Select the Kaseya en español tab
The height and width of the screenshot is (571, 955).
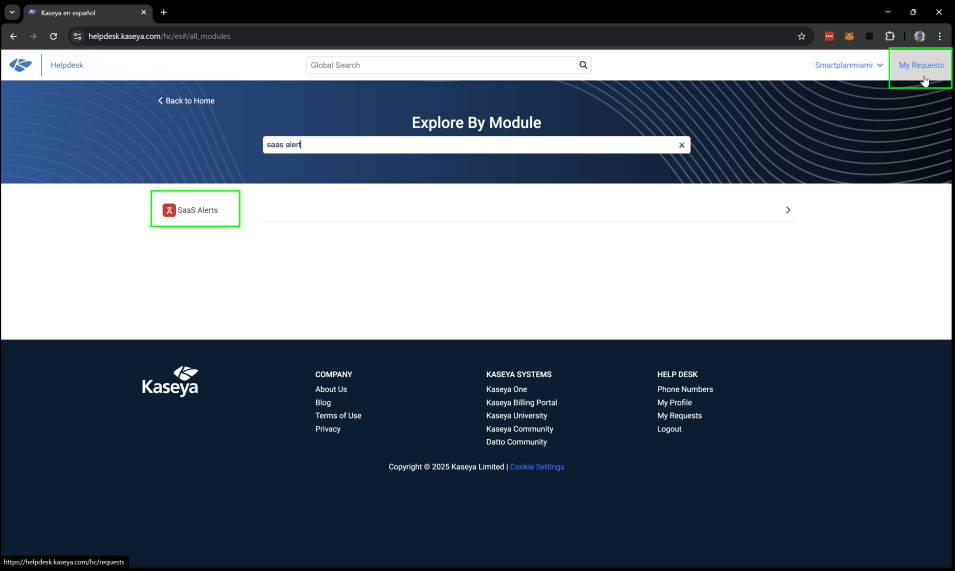(86, 13)
